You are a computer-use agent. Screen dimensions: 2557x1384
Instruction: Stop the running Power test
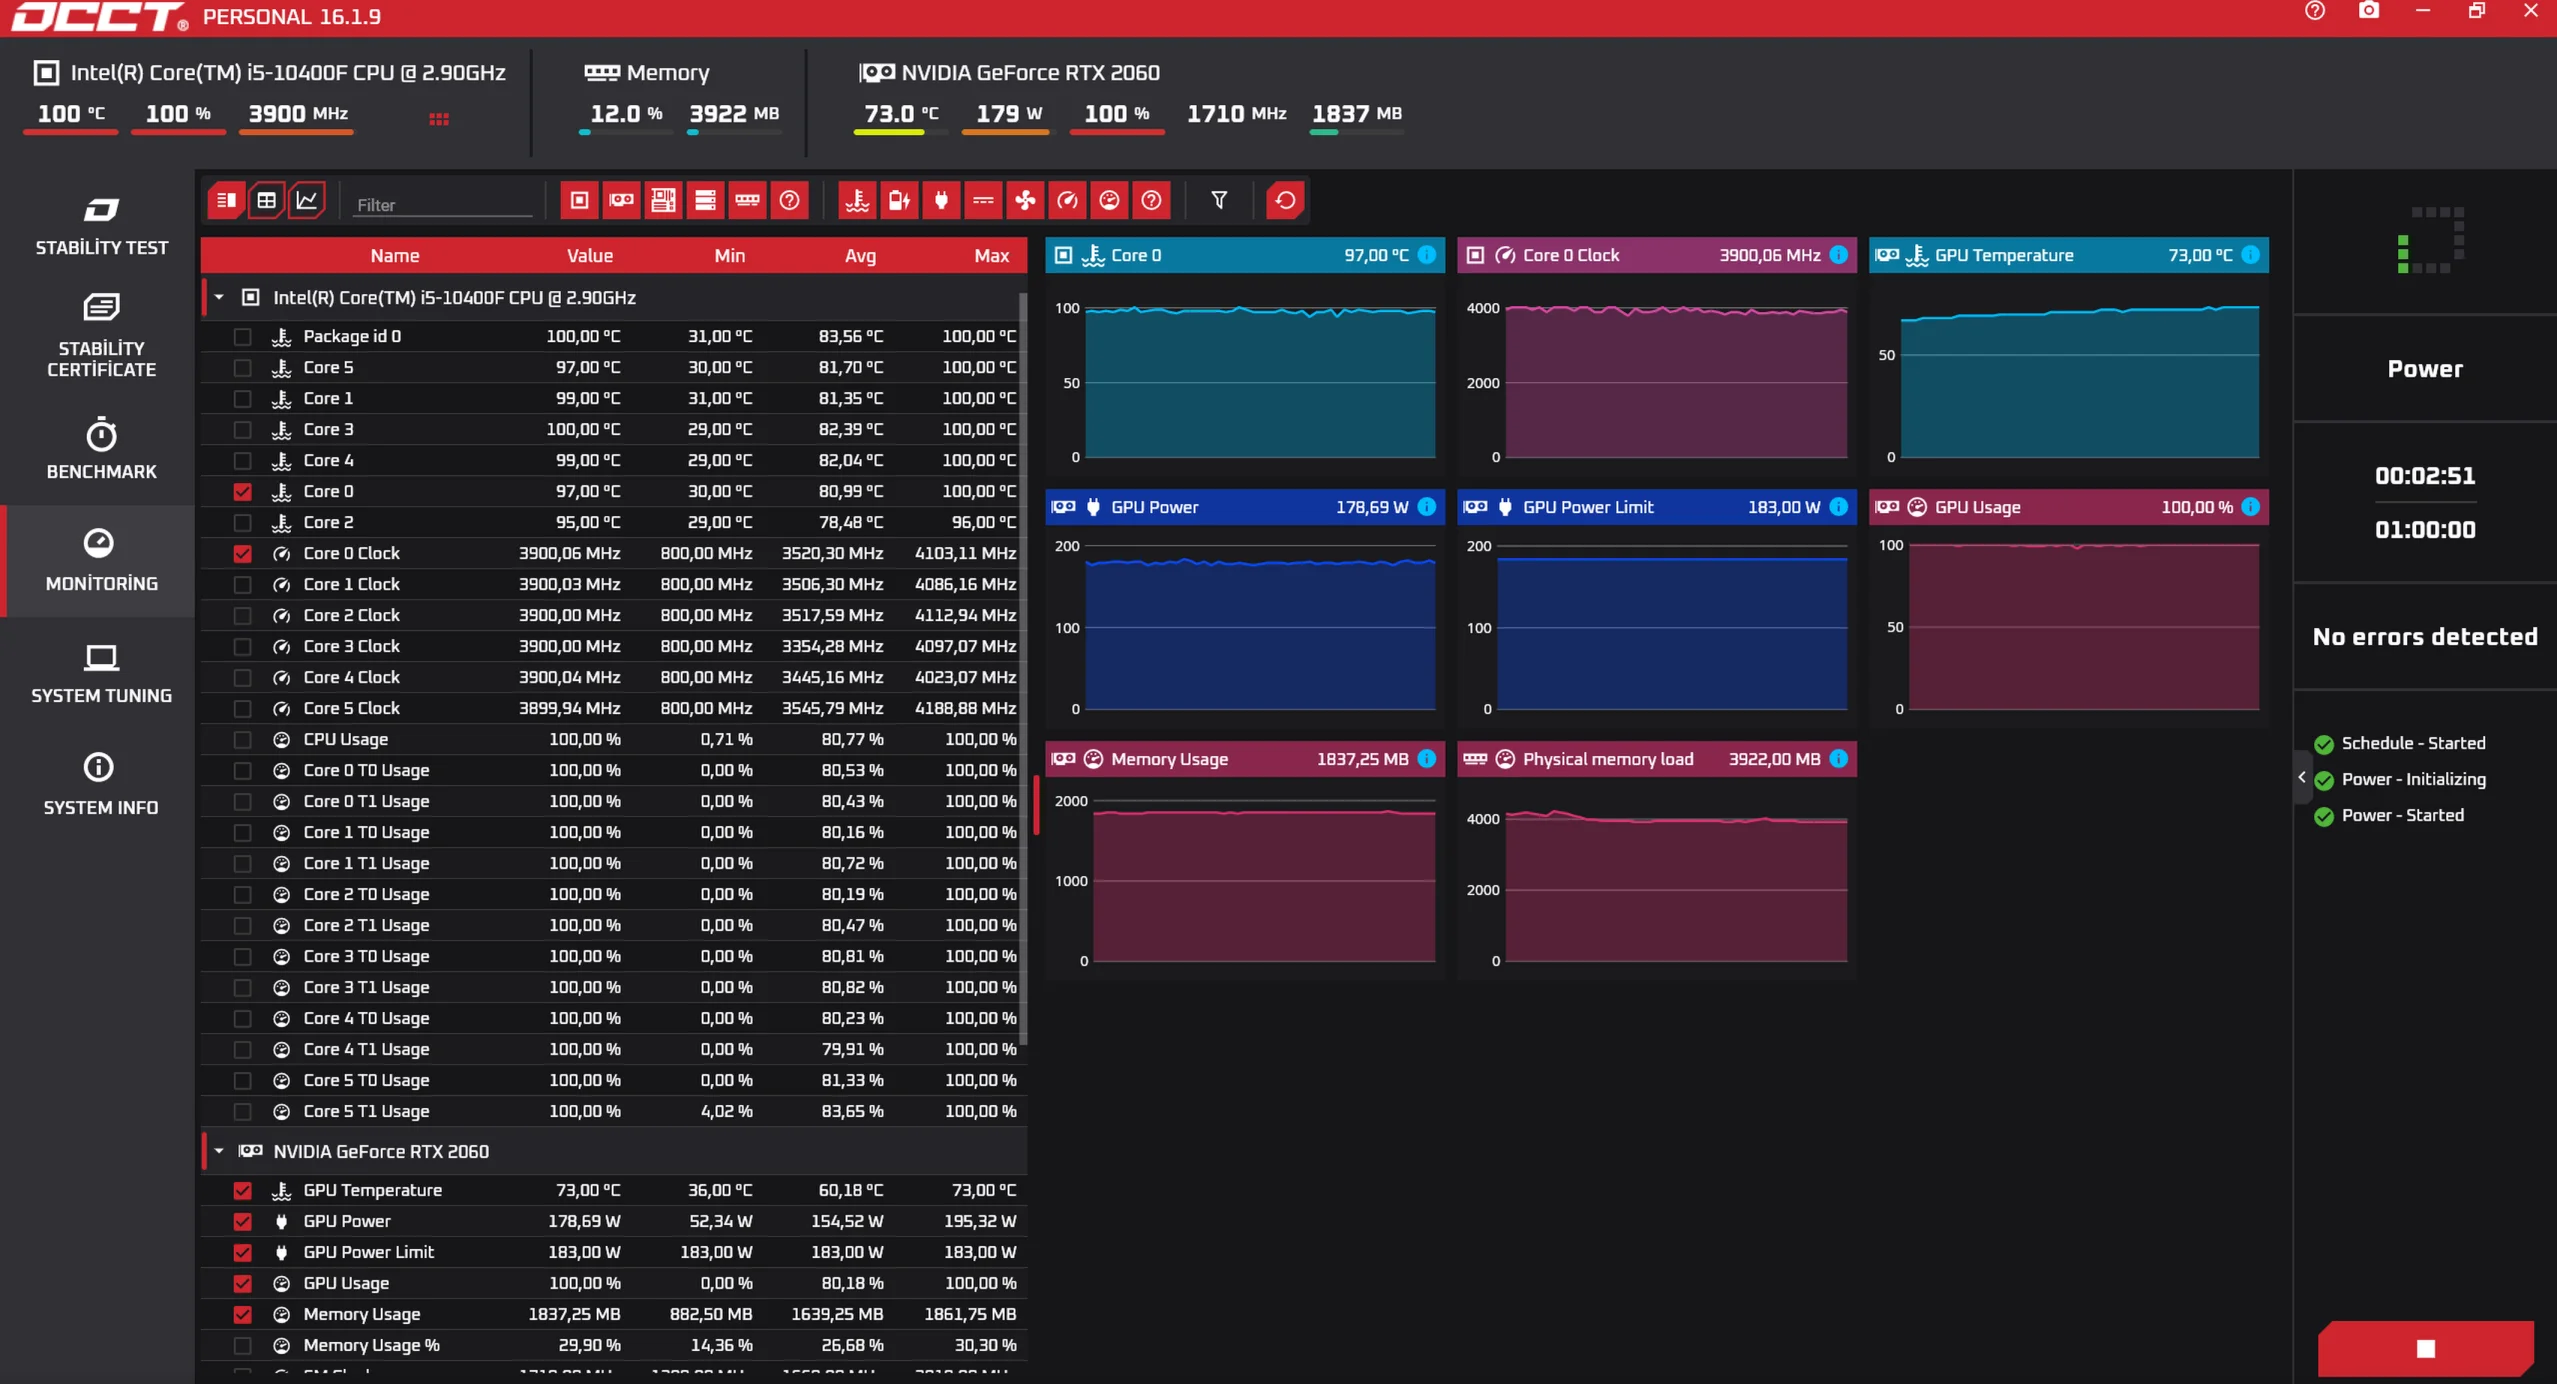tap(2425, 1349)
